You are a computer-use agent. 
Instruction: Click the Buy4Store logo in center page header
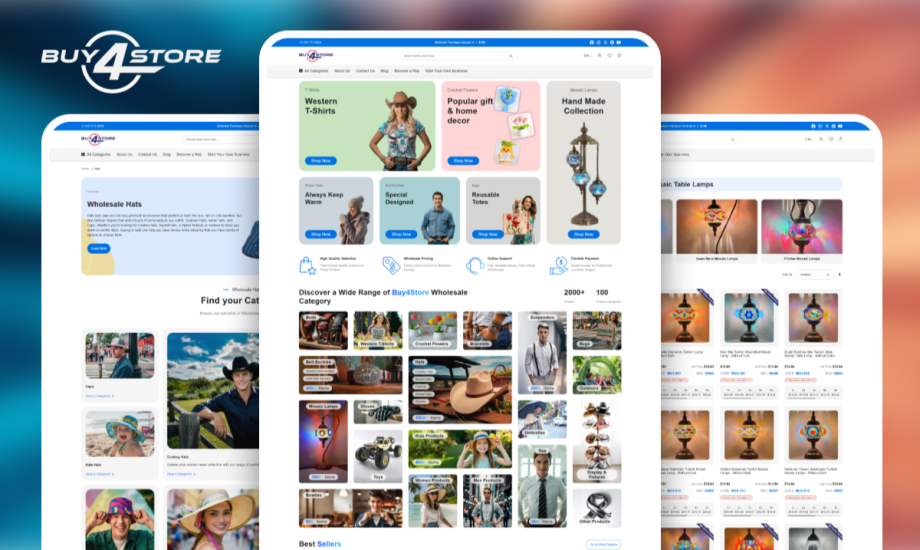316,56
